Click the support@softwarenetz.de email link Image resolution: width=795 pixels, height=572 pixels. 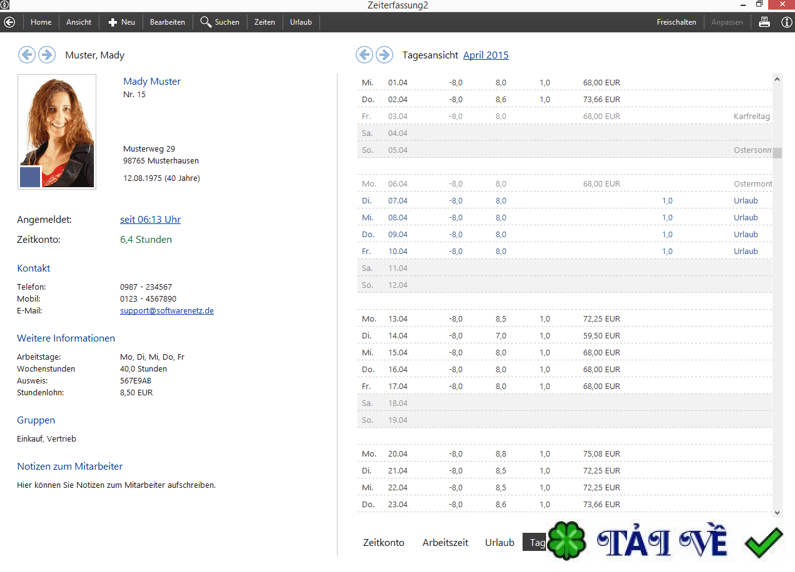pos(167,311)
